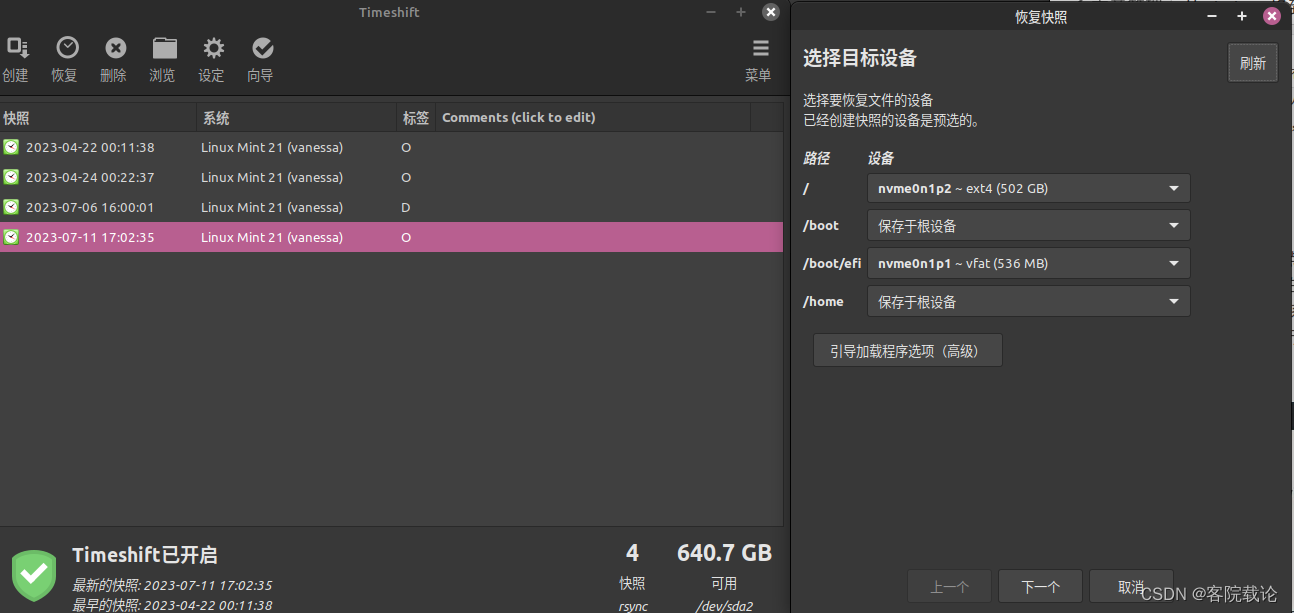
Task: Launch the Wizard (向导) checkmark icon
Action: [263, 48]
